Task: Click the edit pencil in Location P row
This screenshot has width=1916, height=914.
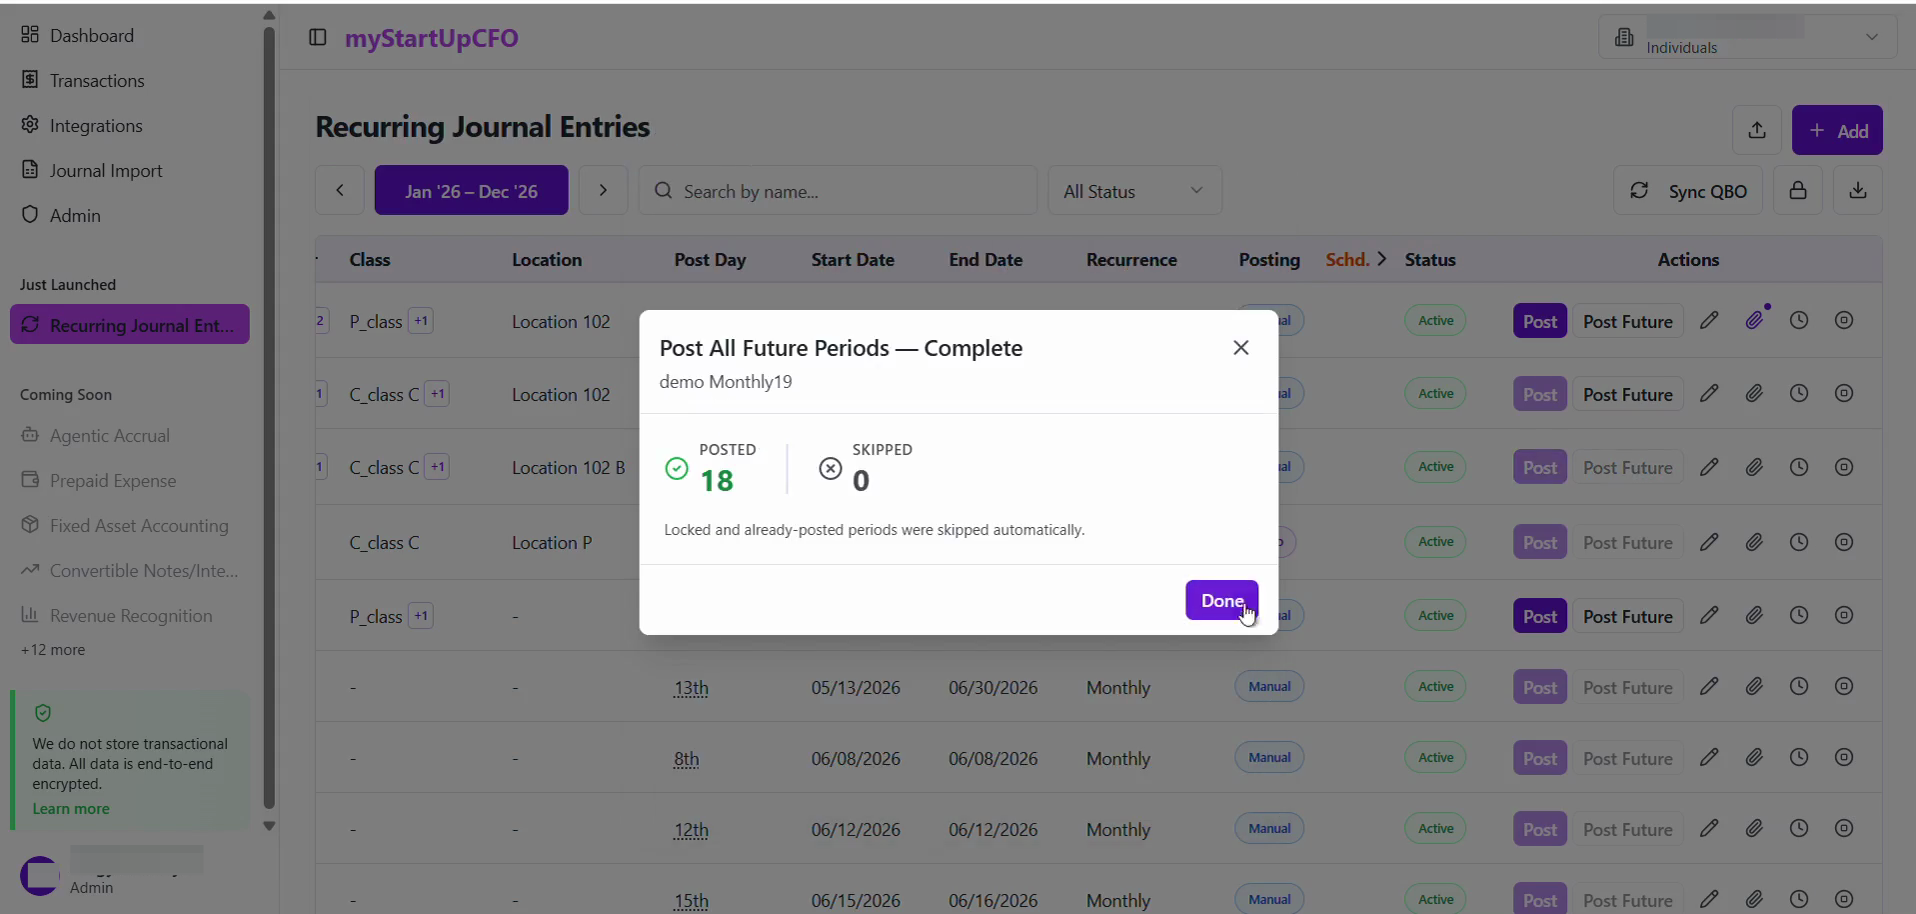Action: (x=1710, y=542)
